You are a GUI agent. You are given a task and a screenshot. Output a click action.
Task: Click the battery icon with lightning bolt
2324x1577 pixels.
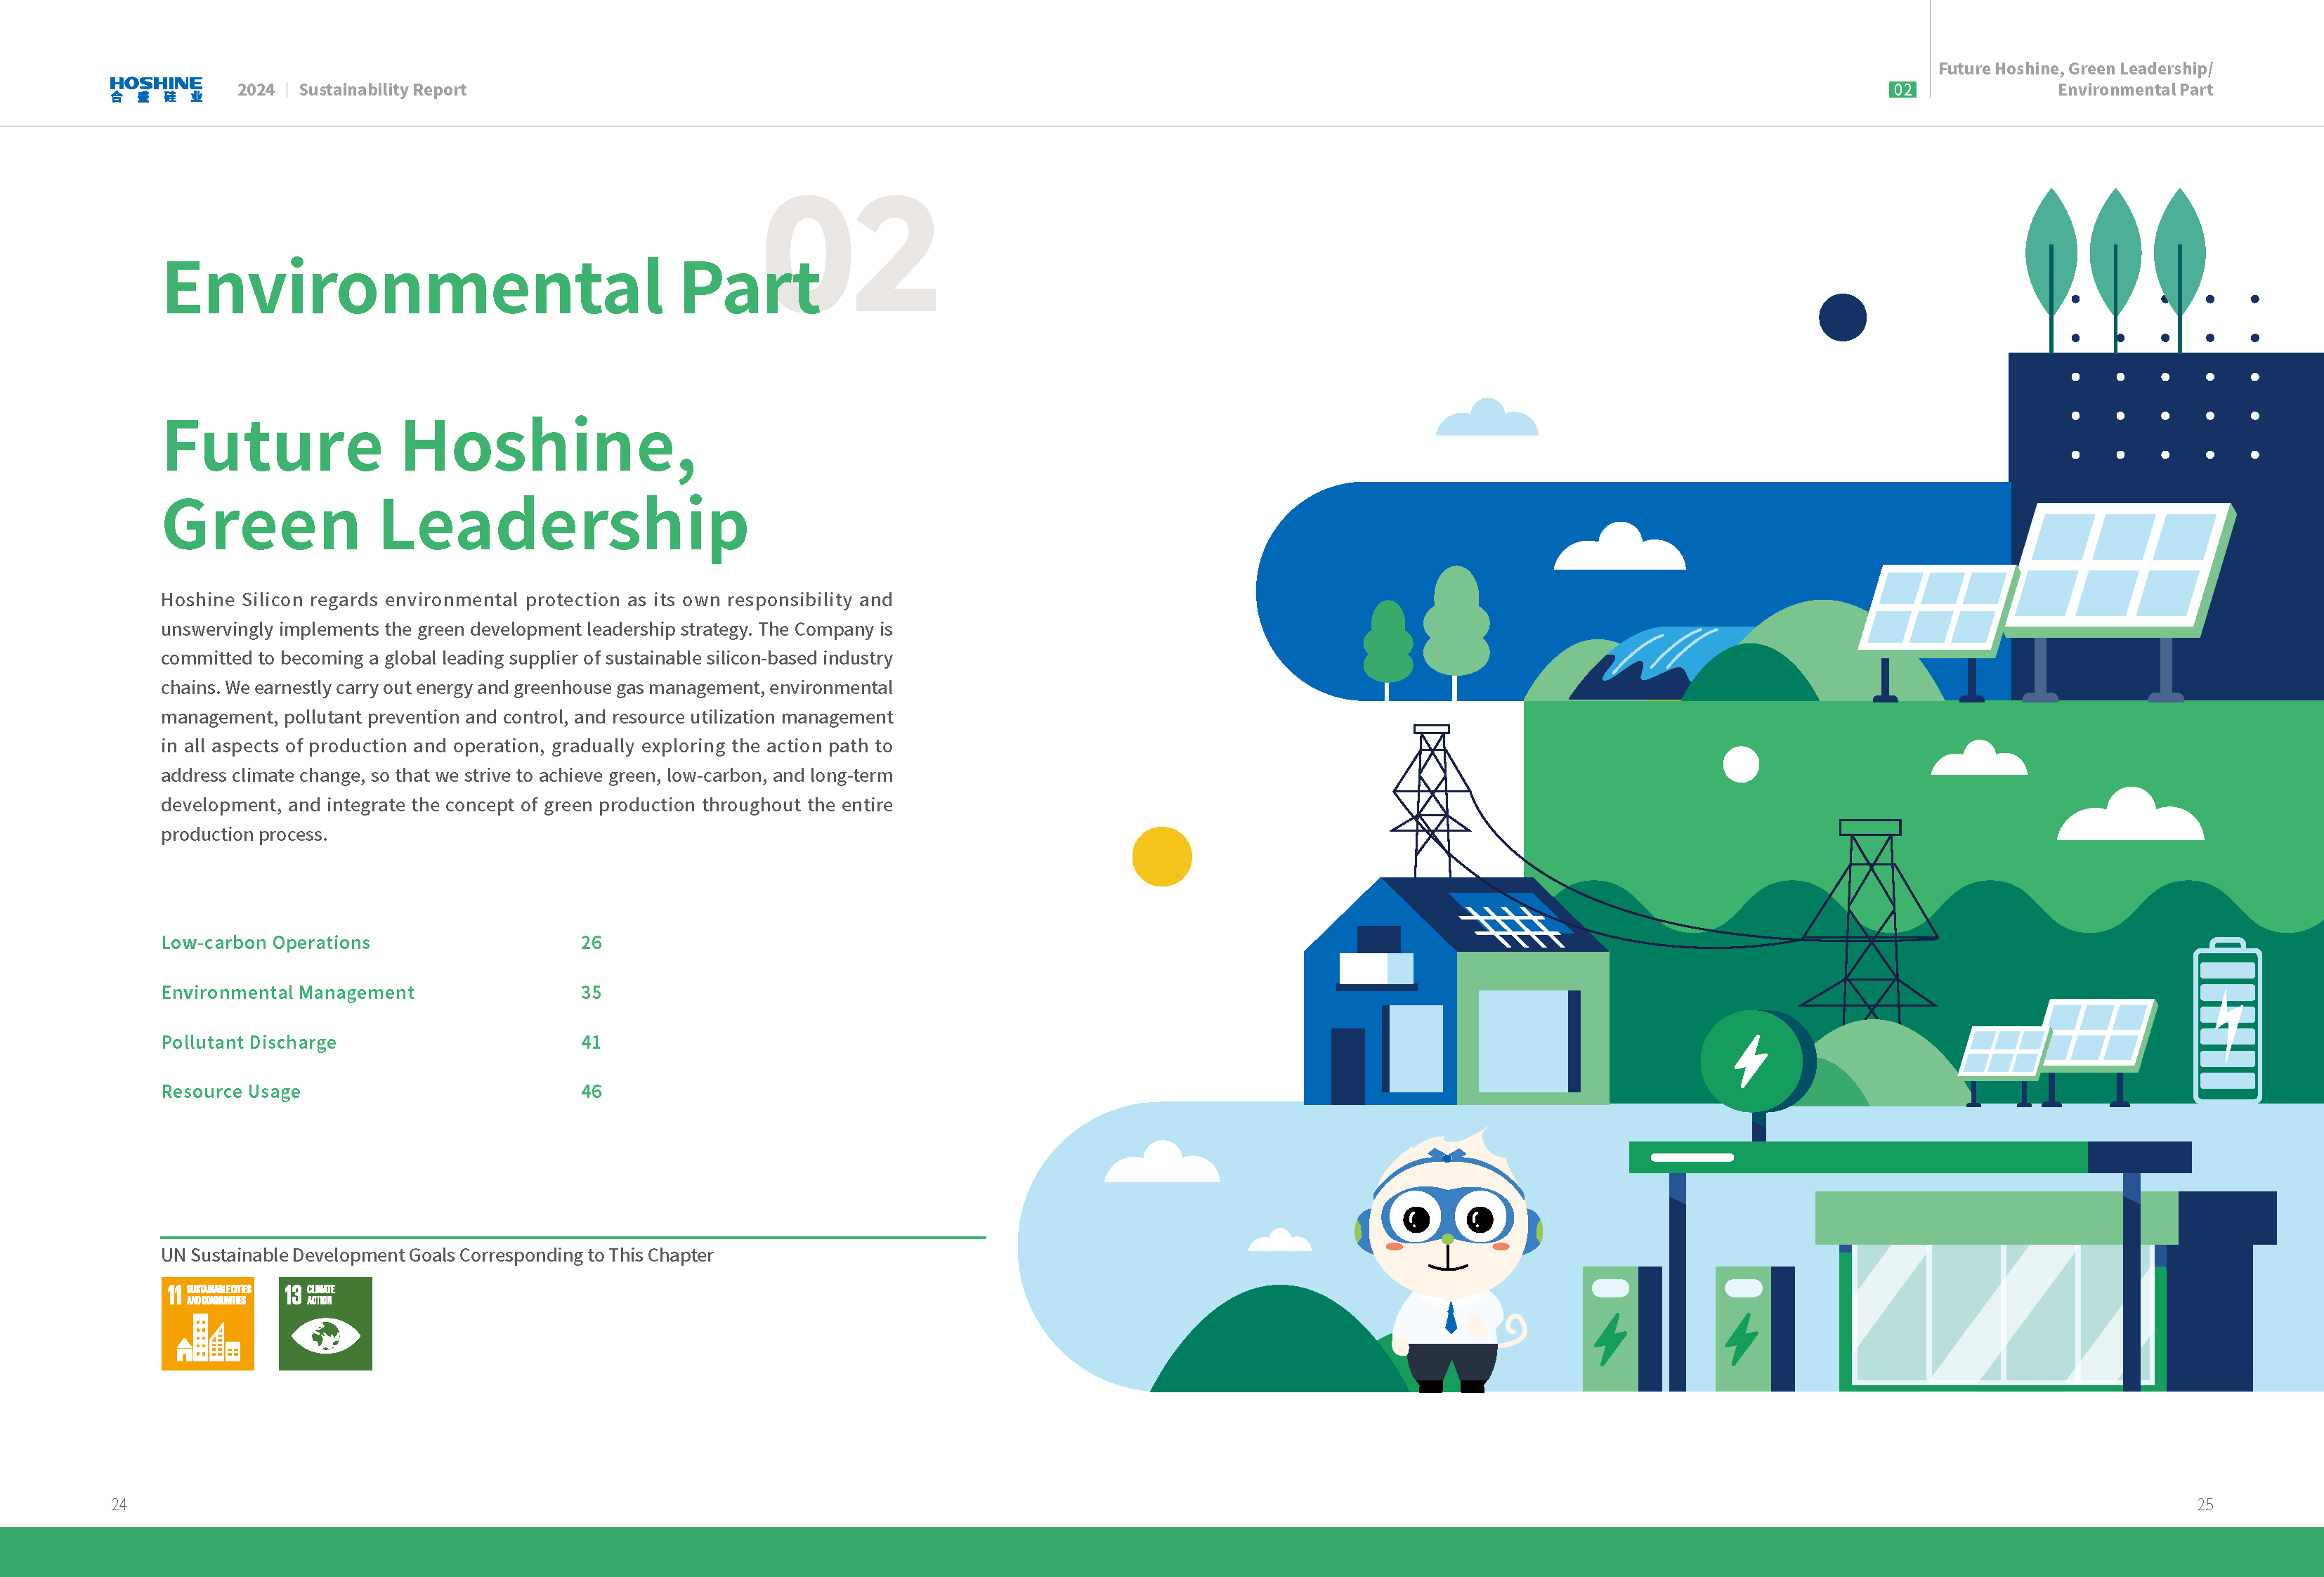(x=2227, y=1021)
